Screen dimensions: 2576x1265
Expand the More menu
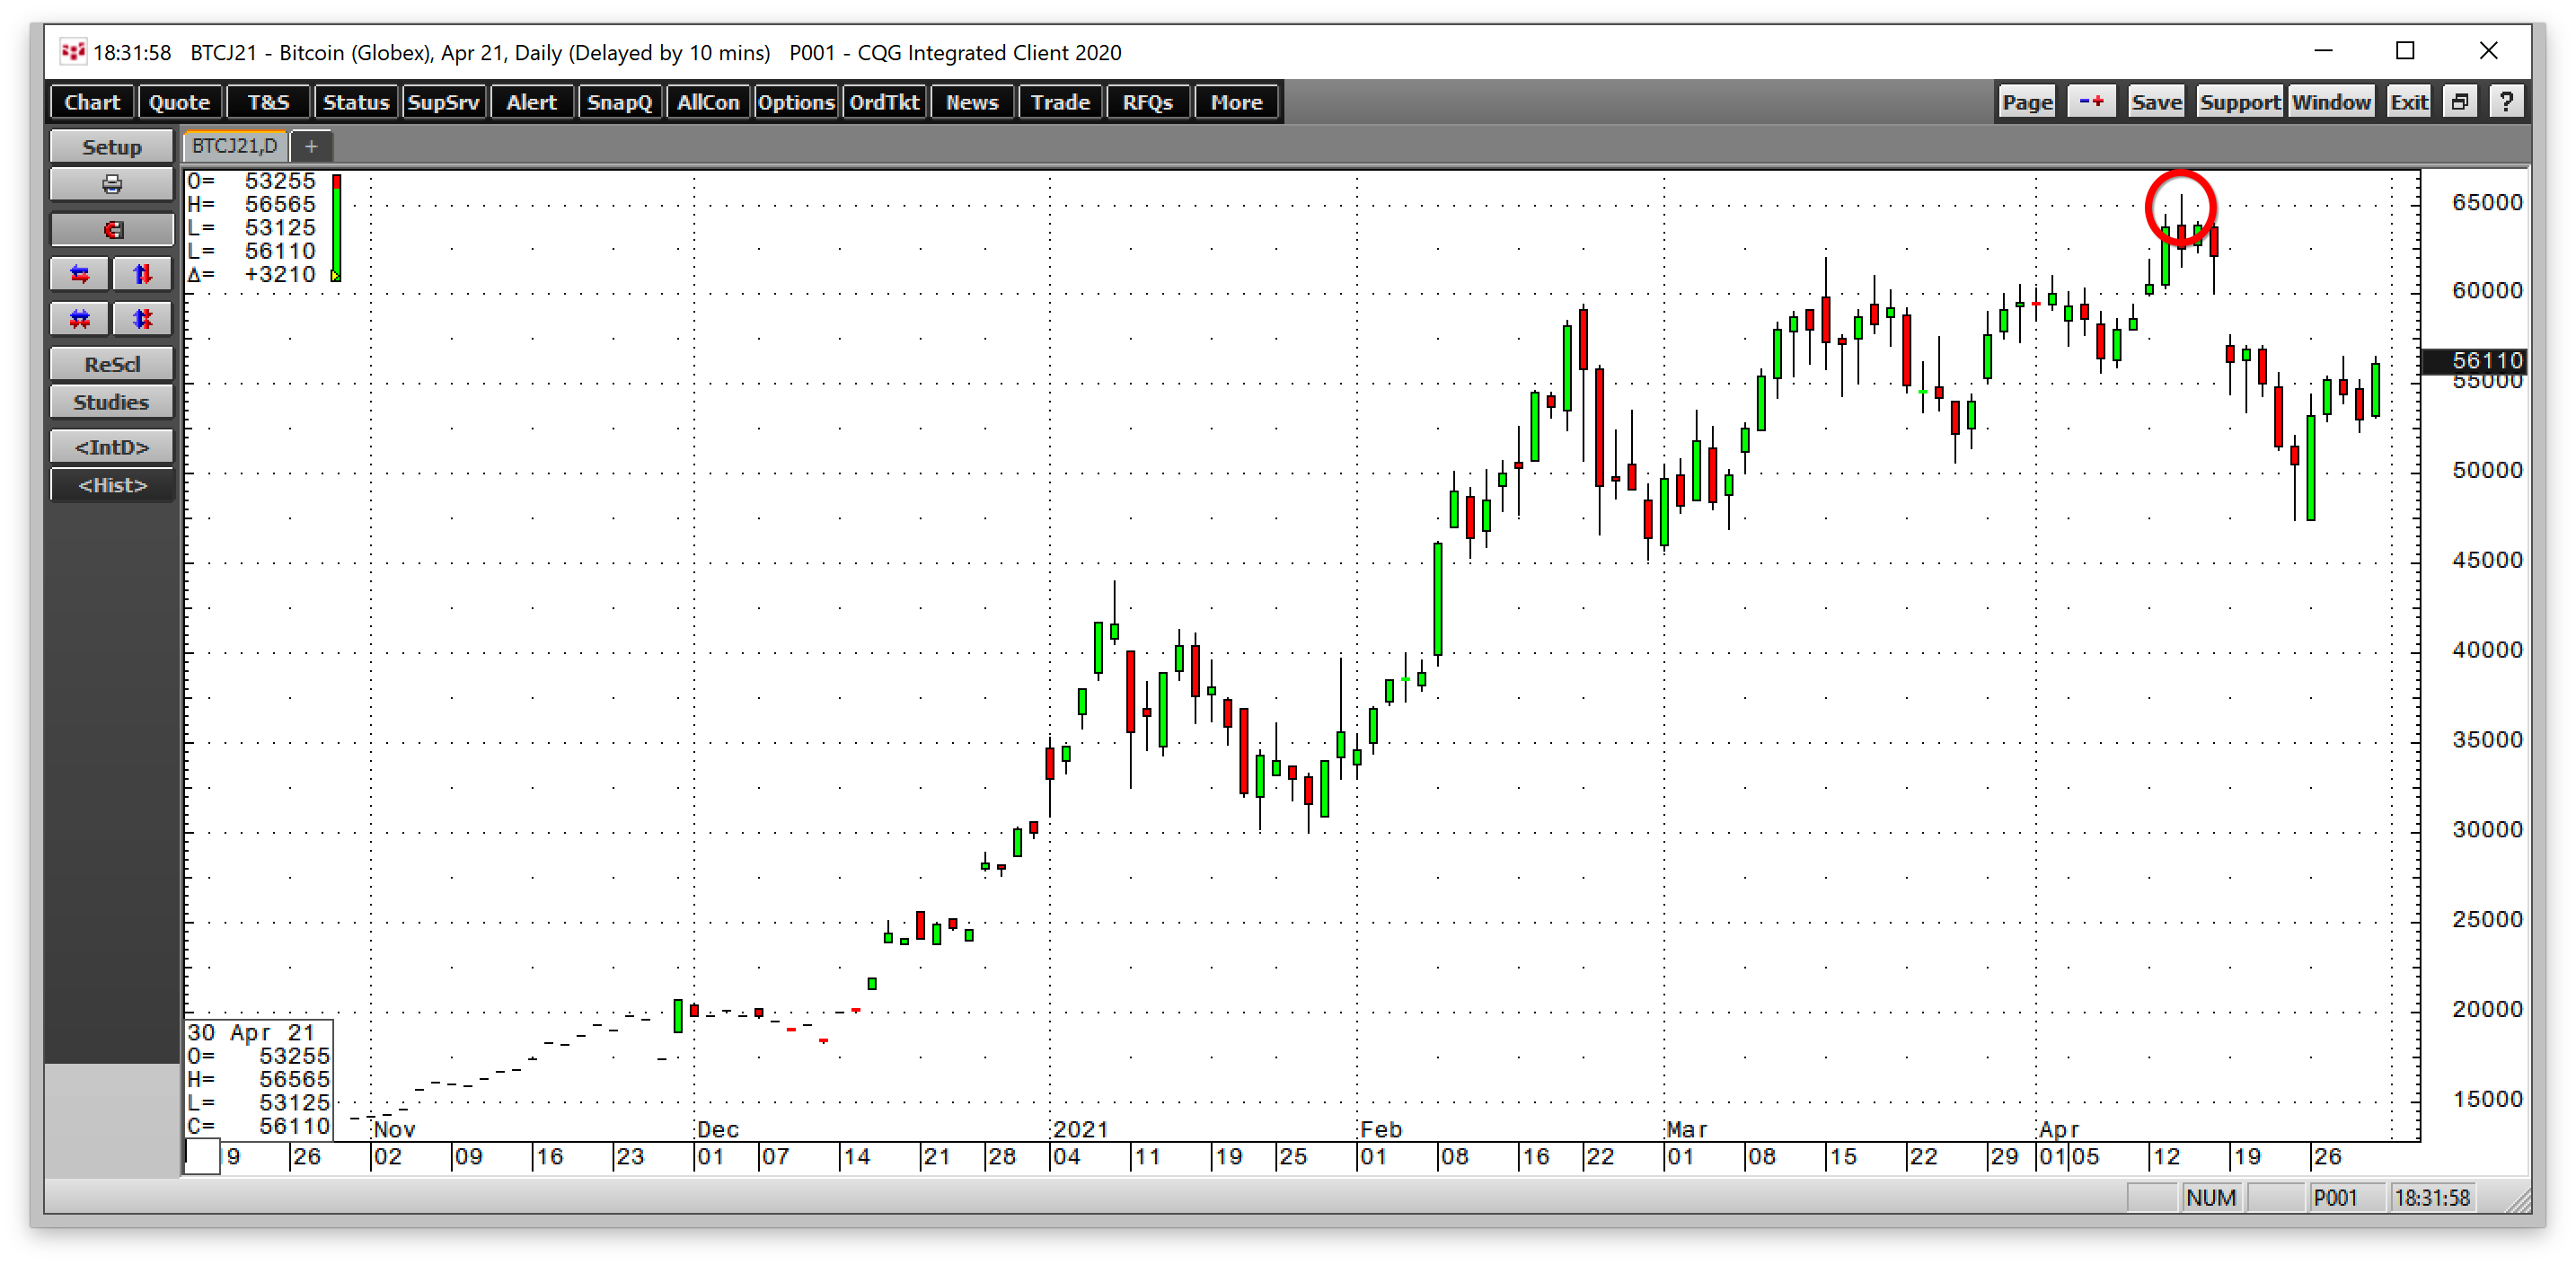pos(1237,102)
